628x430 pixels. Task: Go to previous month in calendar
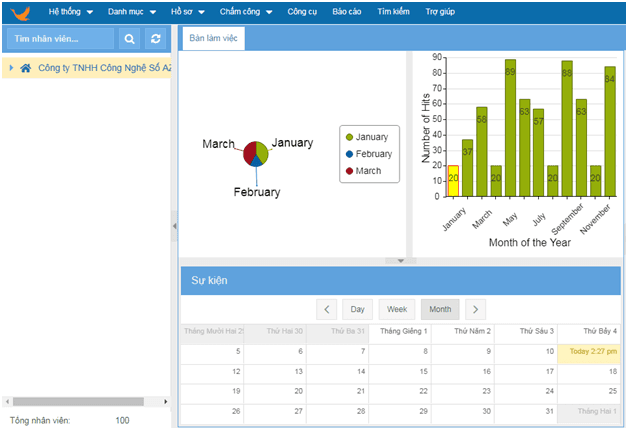click(327, 310)
